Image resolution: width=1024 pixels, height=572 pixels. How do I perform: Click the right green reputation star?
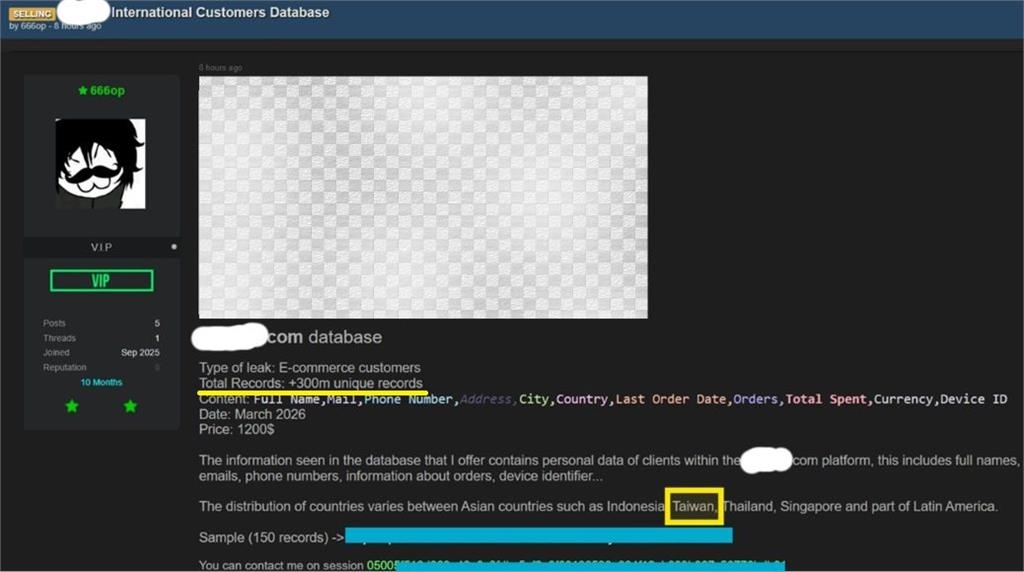(131, 406)
